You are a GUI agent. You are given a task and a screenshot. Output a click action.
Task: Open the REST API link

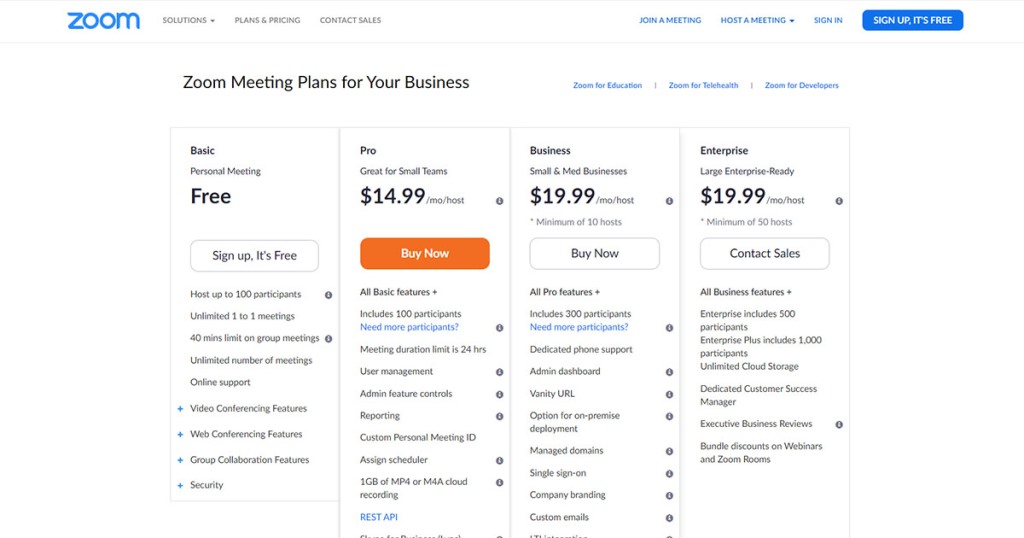379,517
